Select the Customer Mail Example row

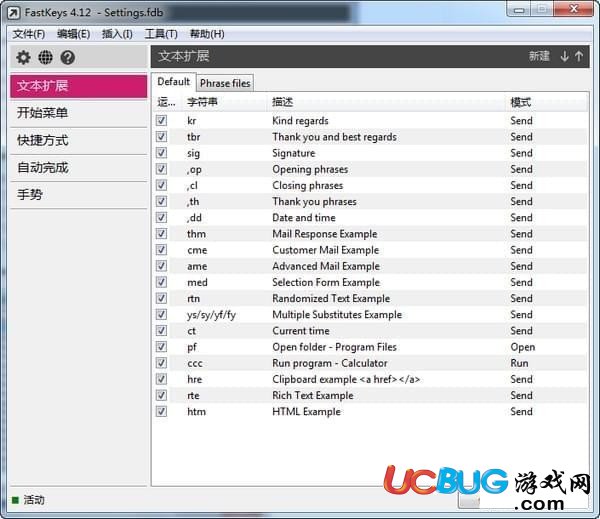coord(370,250)
